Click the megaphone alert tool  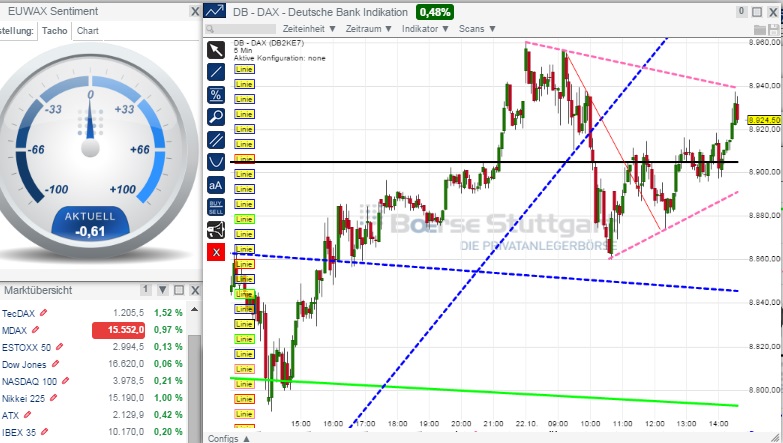(216, 230)
